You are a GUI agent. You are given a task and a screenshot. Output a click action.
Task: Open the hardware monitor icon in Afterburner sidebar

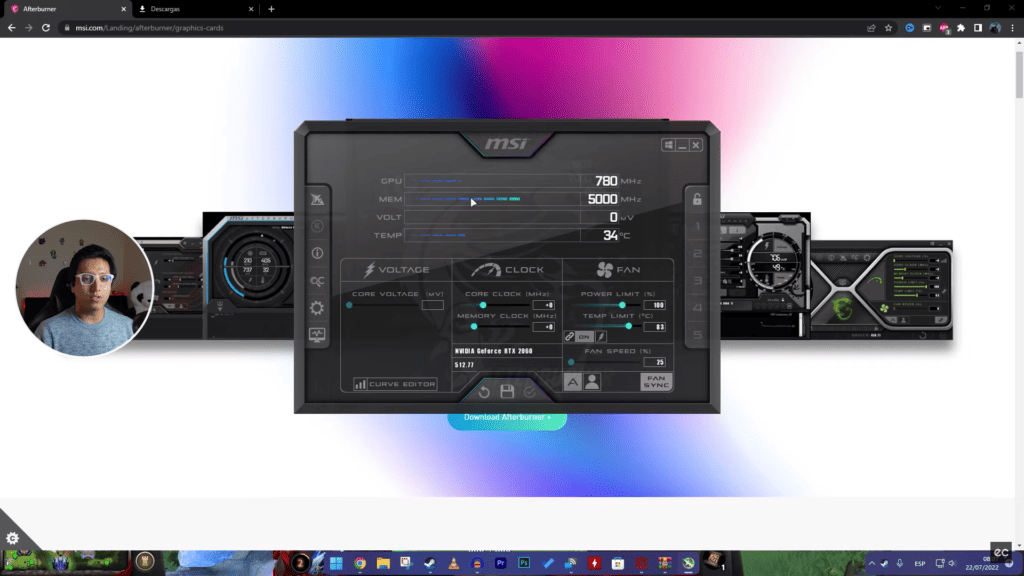(x=317, y=334)
